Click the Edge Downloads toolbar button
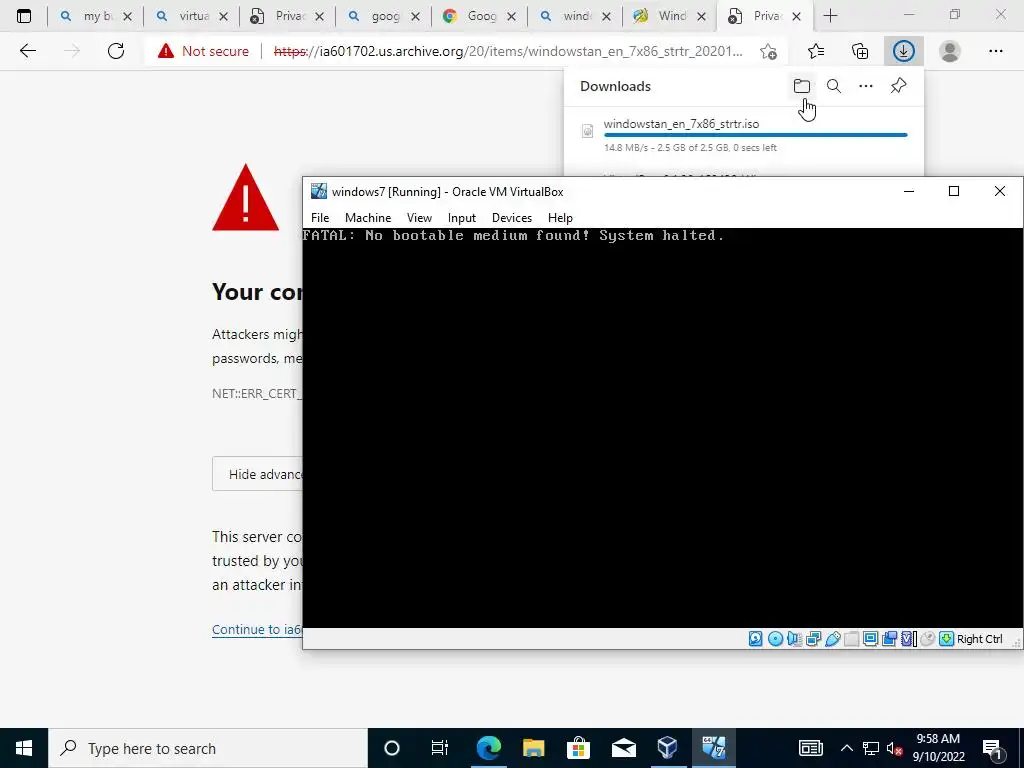 coord(904,51)
